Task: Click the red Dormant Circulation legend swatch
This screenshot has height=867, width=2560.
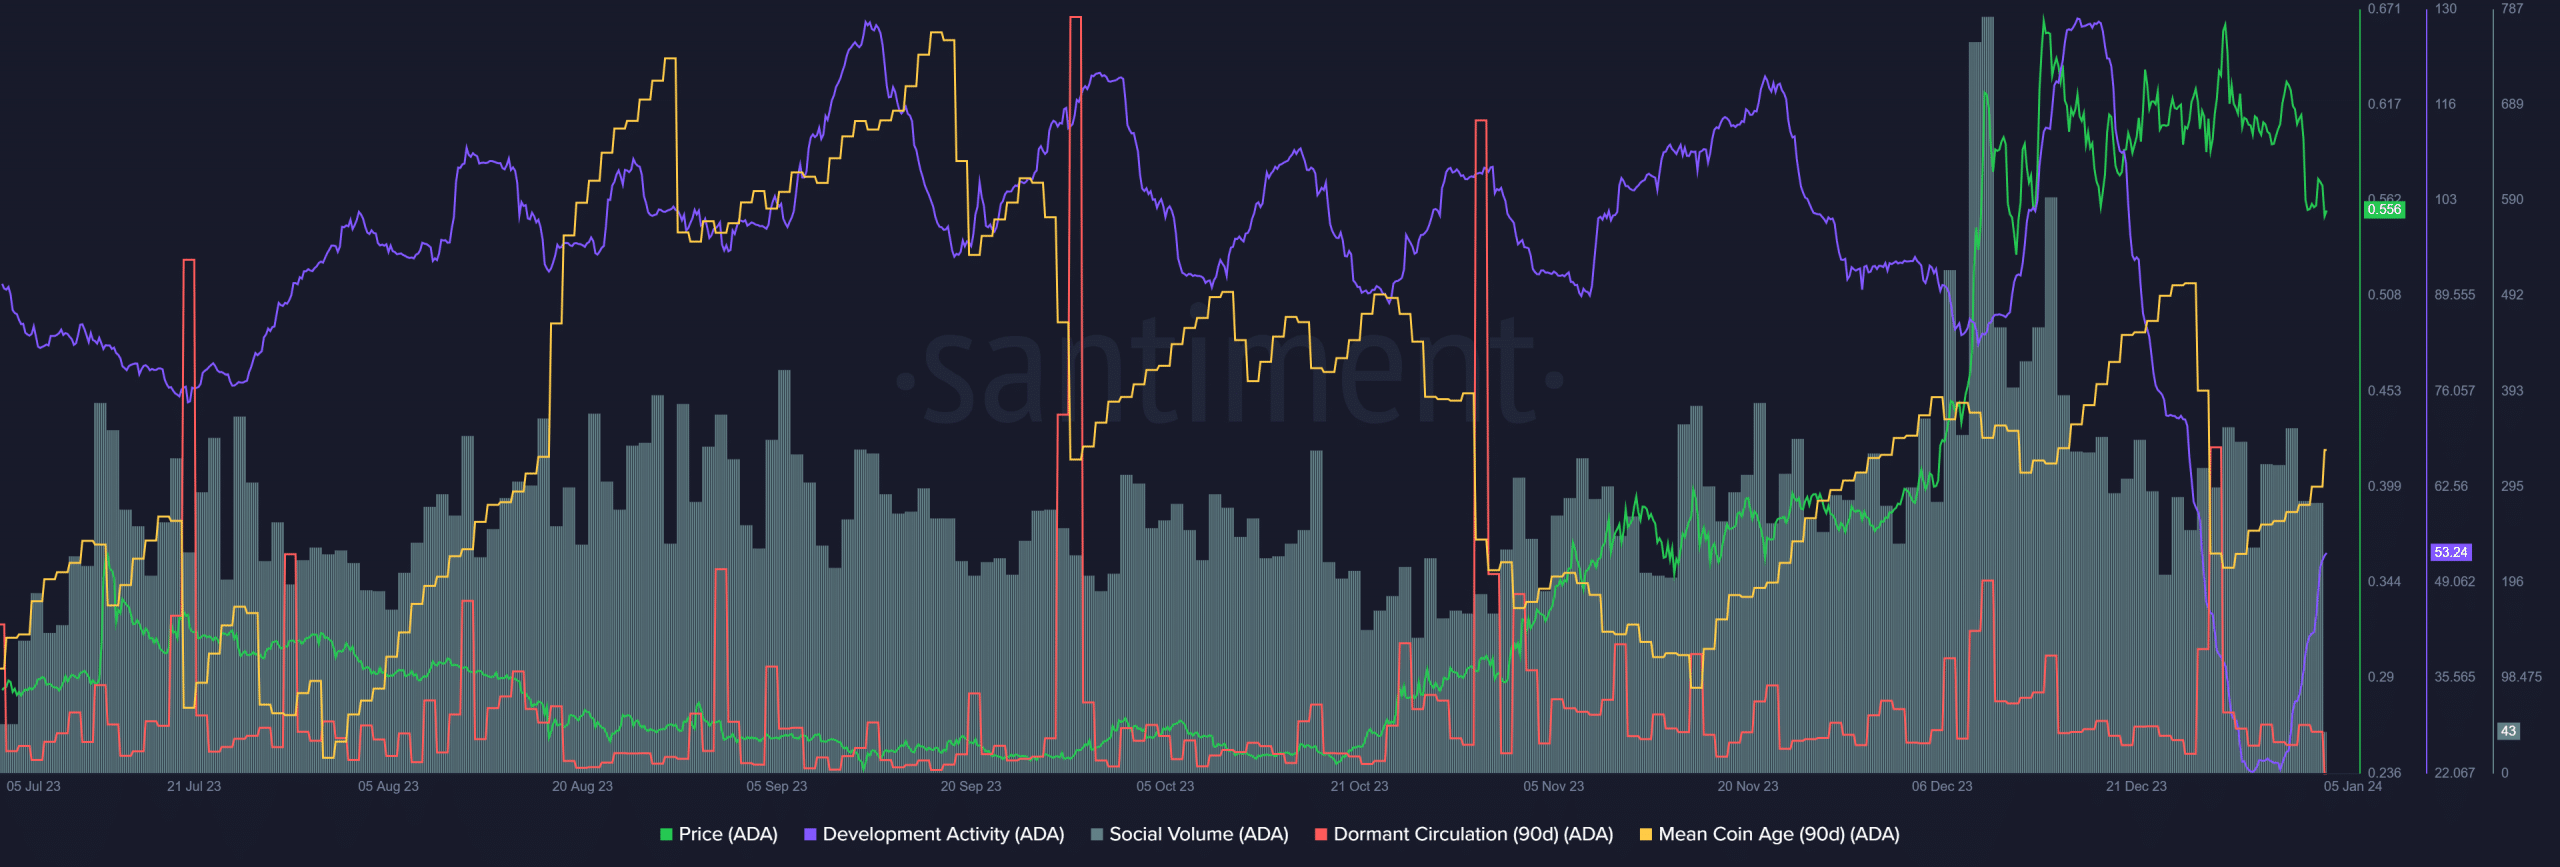Action: tap(1321, 834)
